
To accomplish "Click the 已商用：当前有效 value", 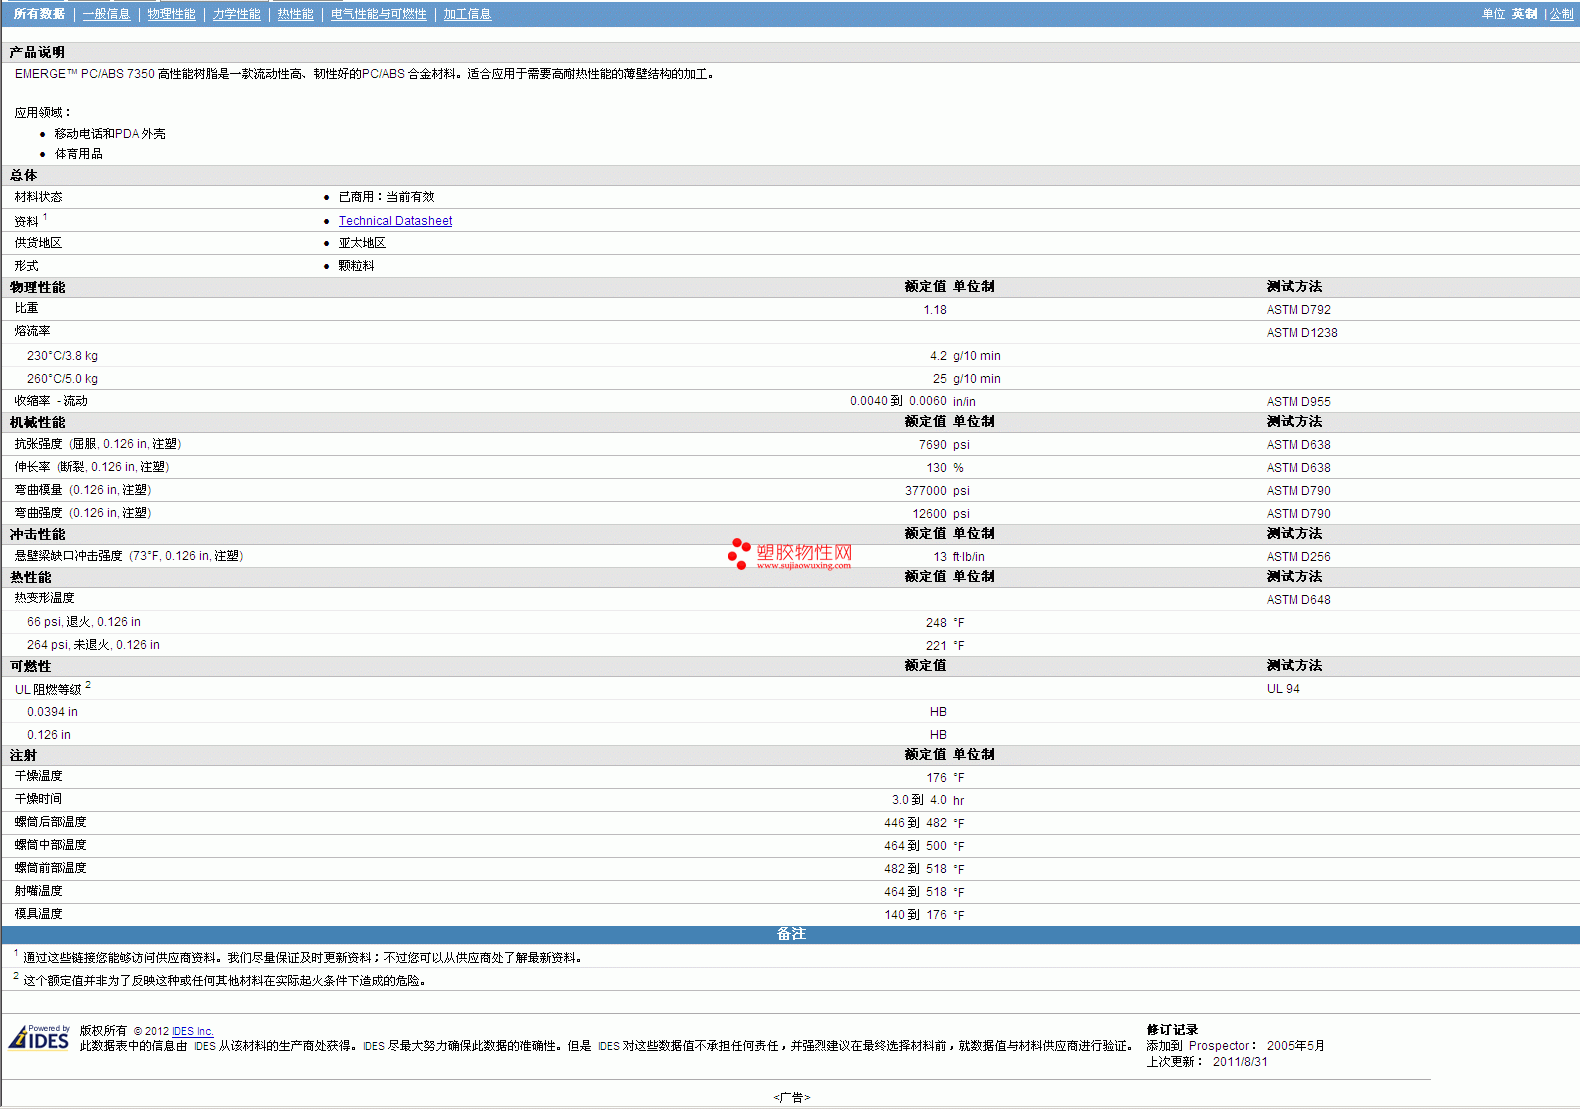I will [386, 197].
